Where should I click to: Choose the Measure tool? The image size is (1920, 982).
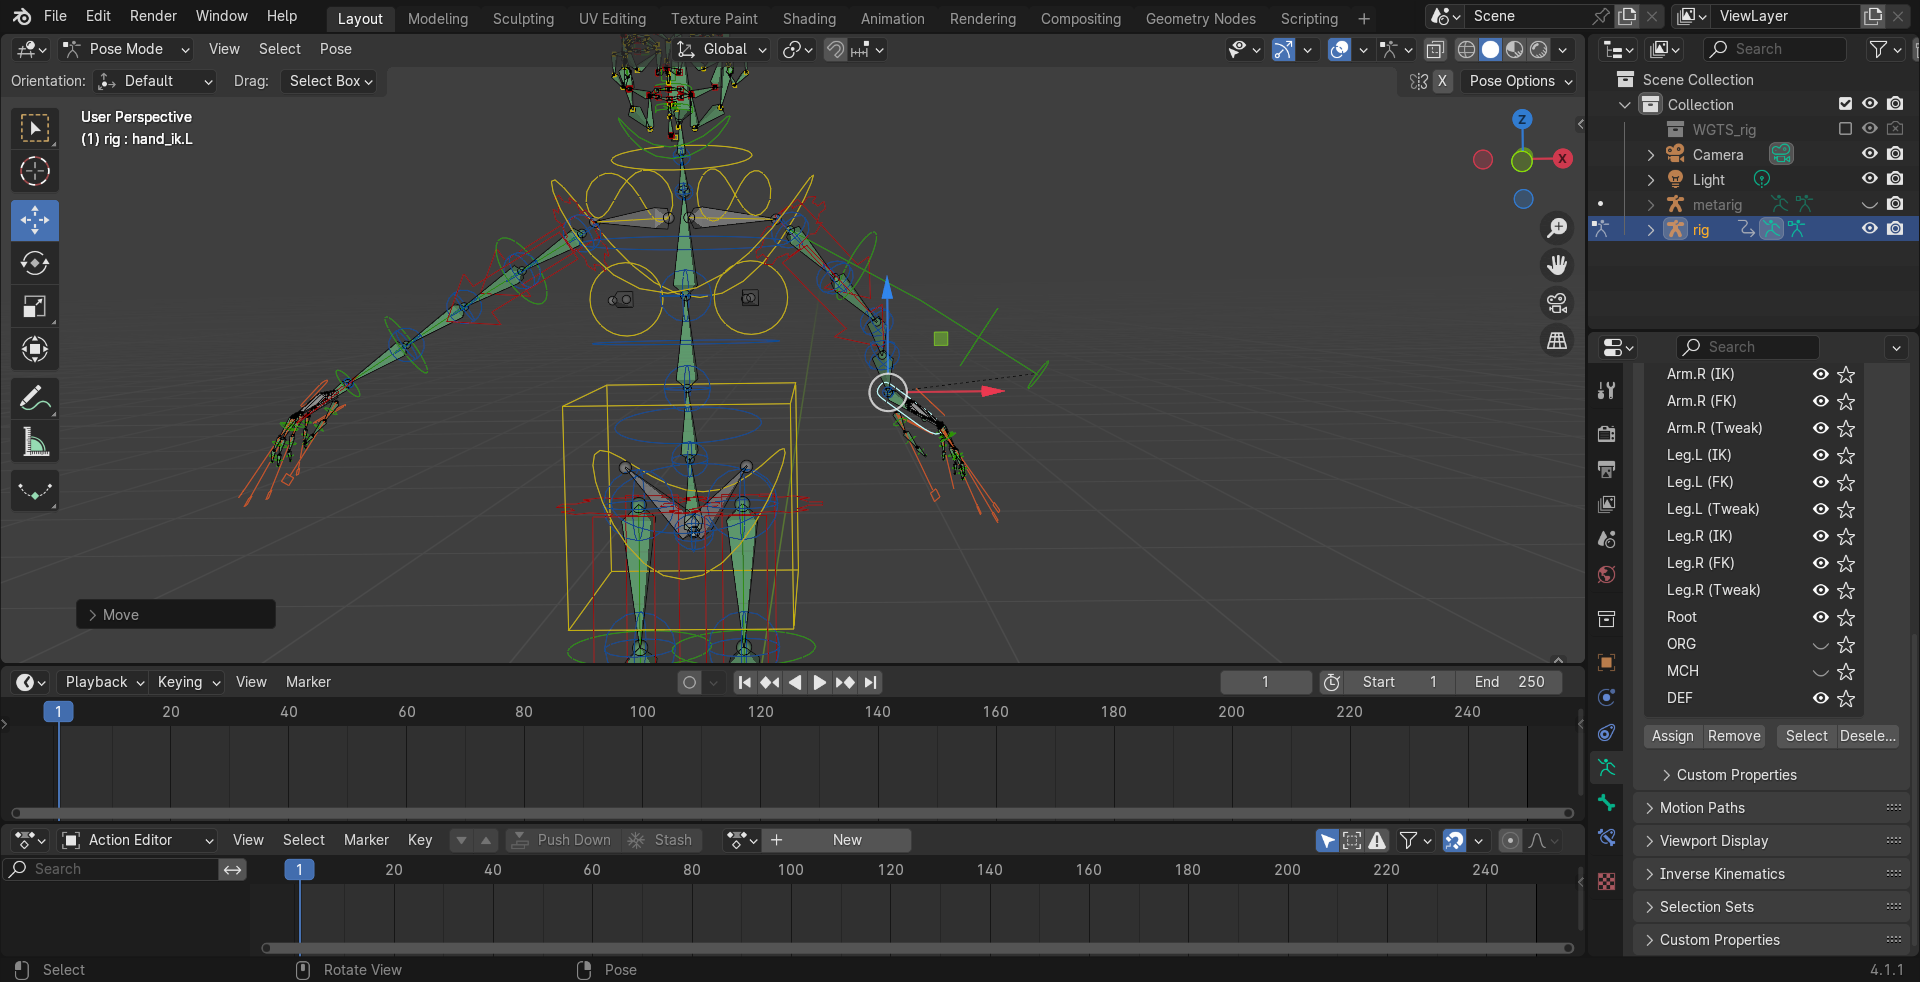point(35,442)
